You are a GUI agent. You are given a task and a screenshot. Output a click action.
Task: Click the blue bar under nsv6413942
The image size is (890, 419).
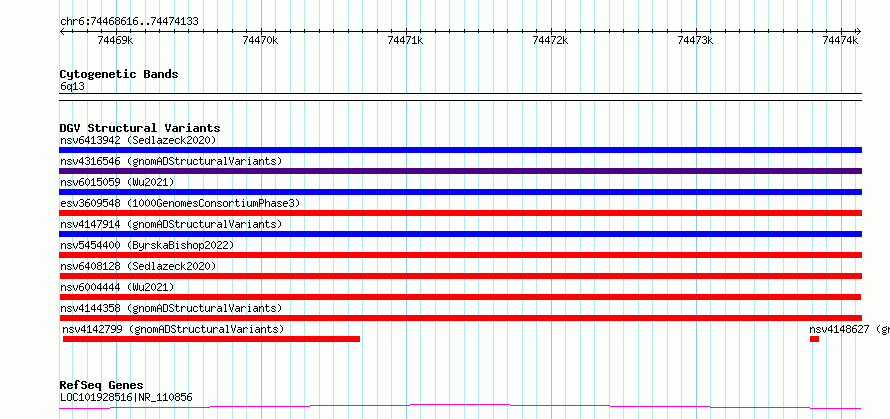460,150
